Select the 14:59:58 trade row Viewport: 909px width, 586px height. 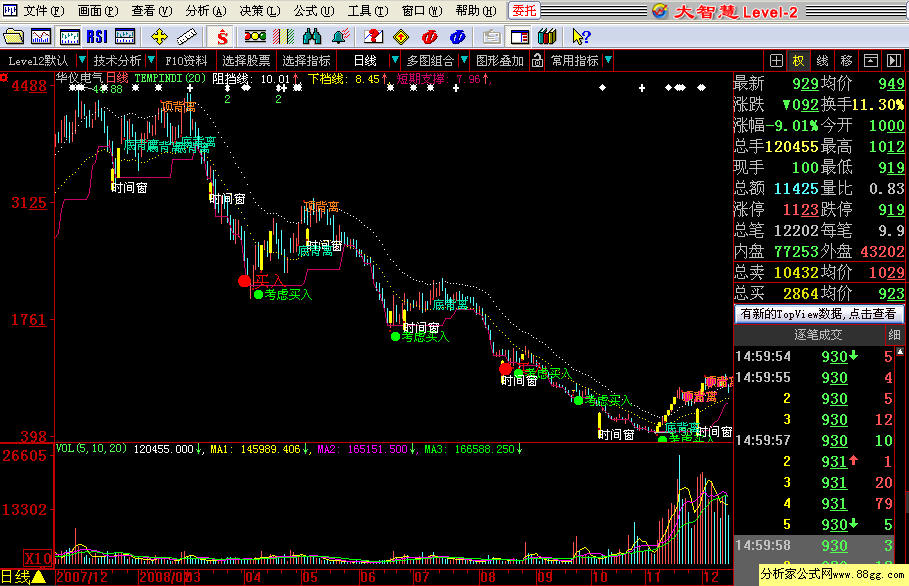click(x=817, y=545)
